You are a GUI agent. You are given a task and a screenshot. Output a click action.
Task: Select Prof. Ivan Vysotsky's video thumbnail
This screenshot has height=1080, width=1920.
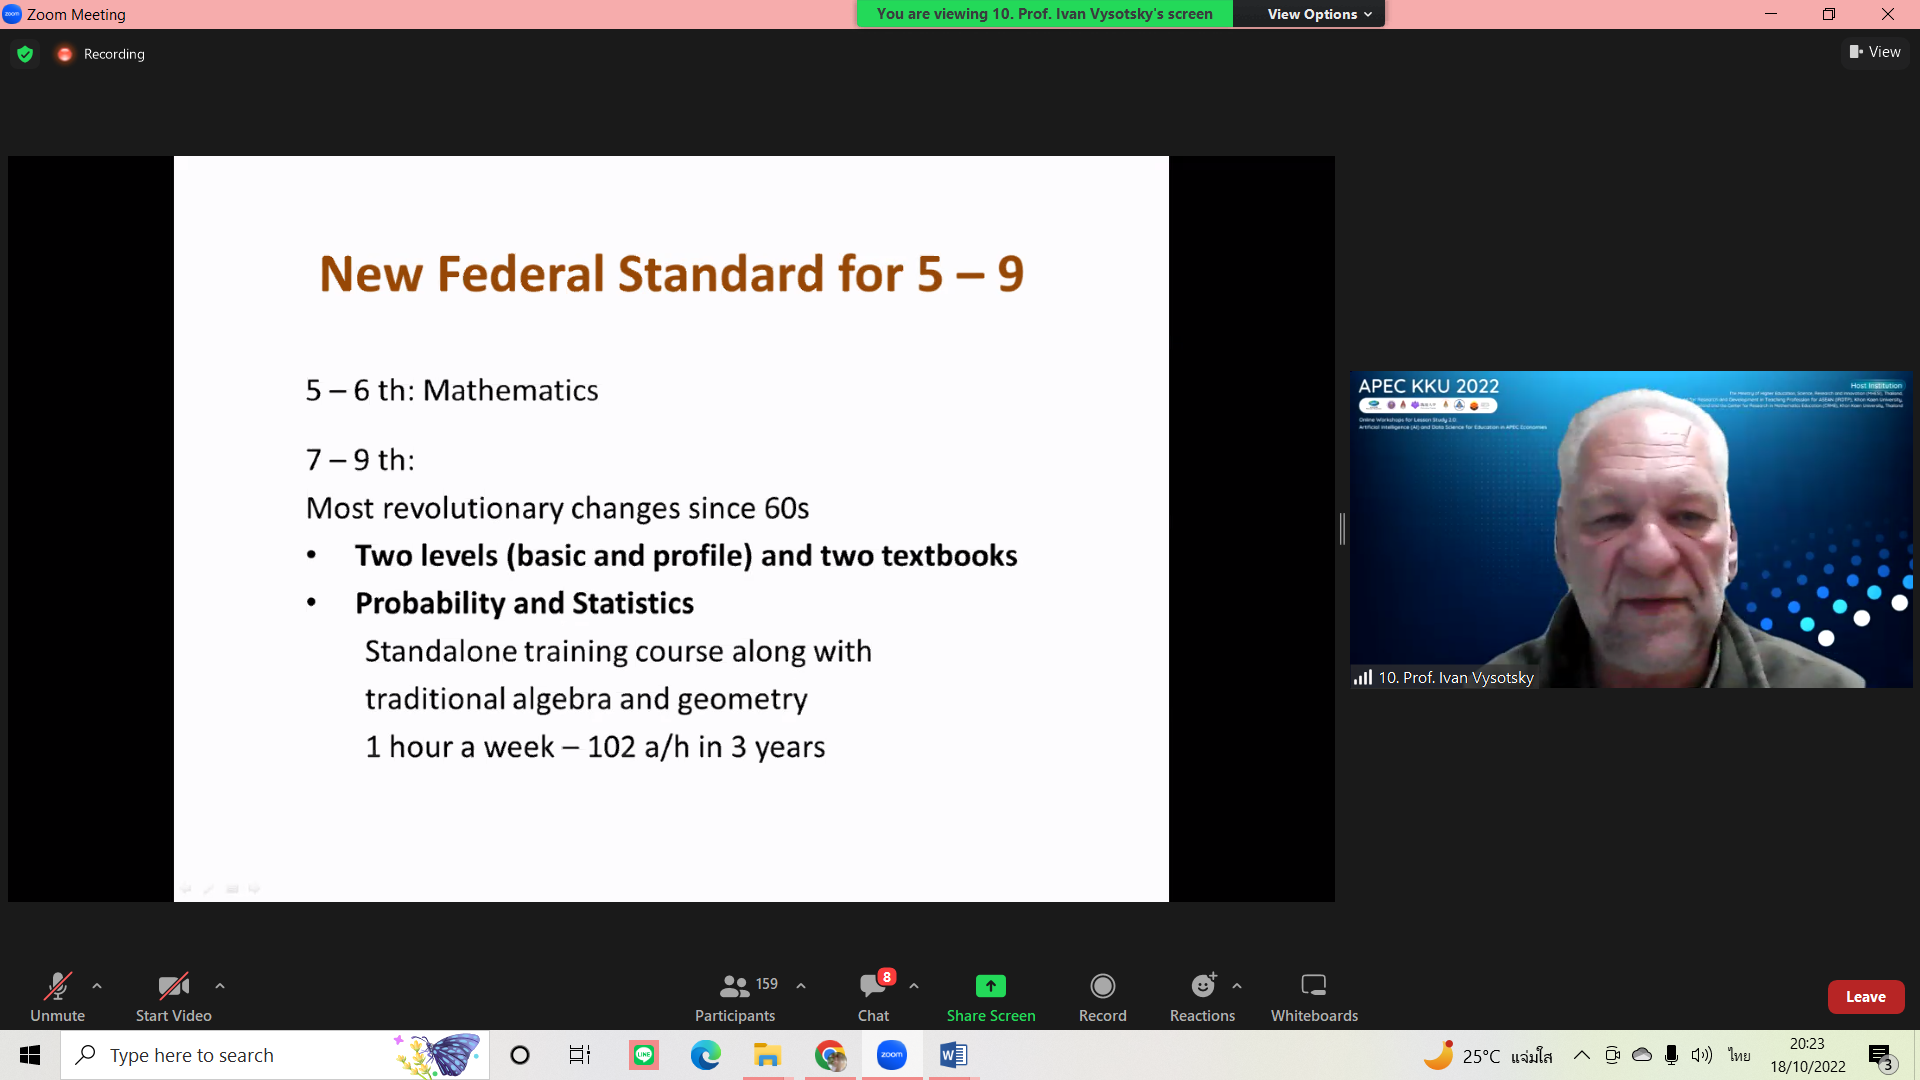point(1630,529)
